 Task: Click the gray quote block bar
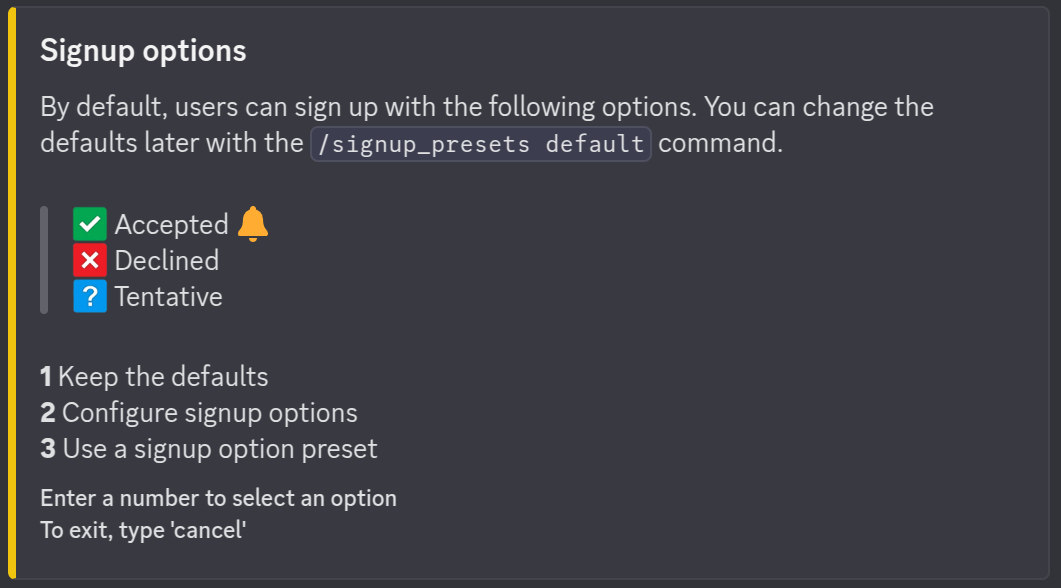(x=44, y=260)
